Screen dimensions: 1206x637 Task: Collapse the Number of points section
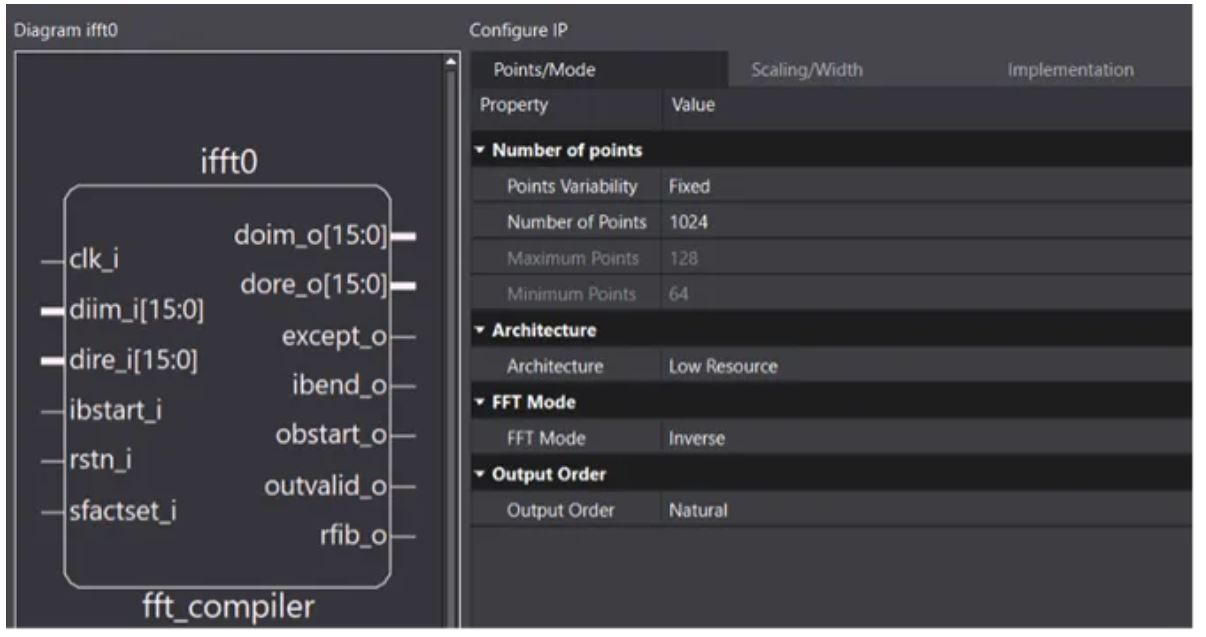click(481, 151)
